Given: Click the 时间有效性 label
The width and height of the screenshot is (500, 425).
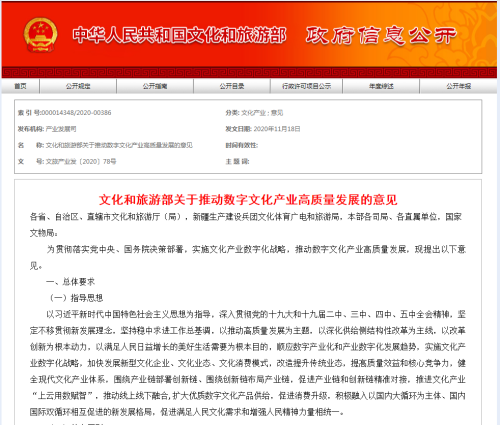Looking at the screenshot, I should (242, 145).
